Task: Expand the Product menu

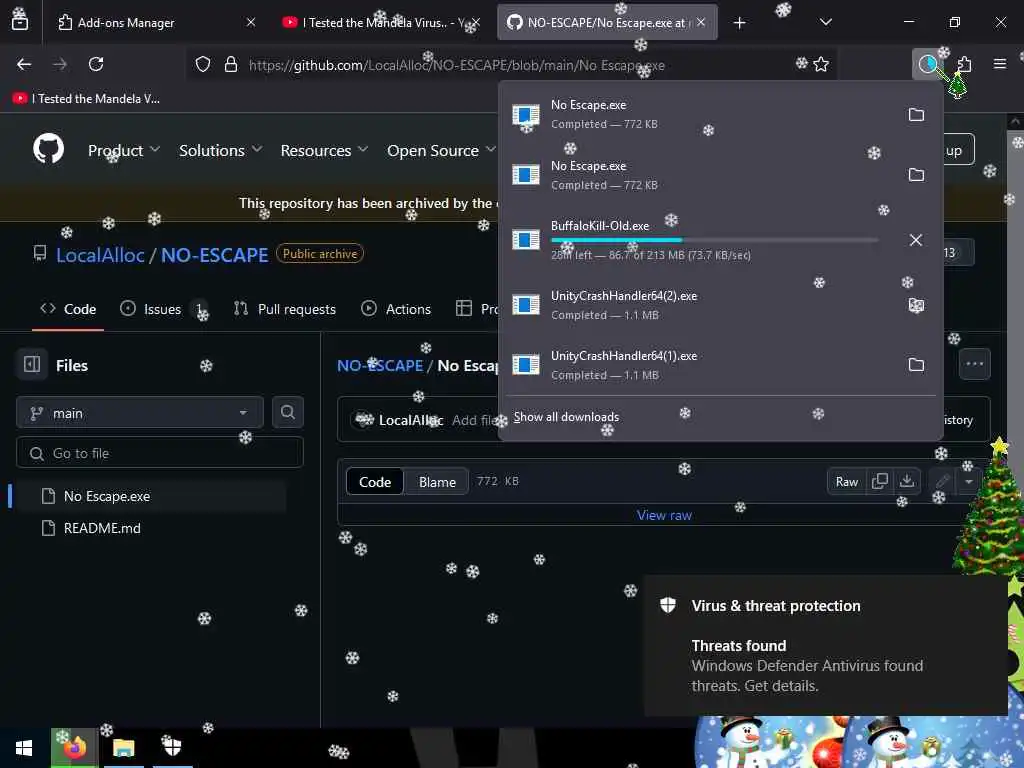Action: click(x=123, y=150)
